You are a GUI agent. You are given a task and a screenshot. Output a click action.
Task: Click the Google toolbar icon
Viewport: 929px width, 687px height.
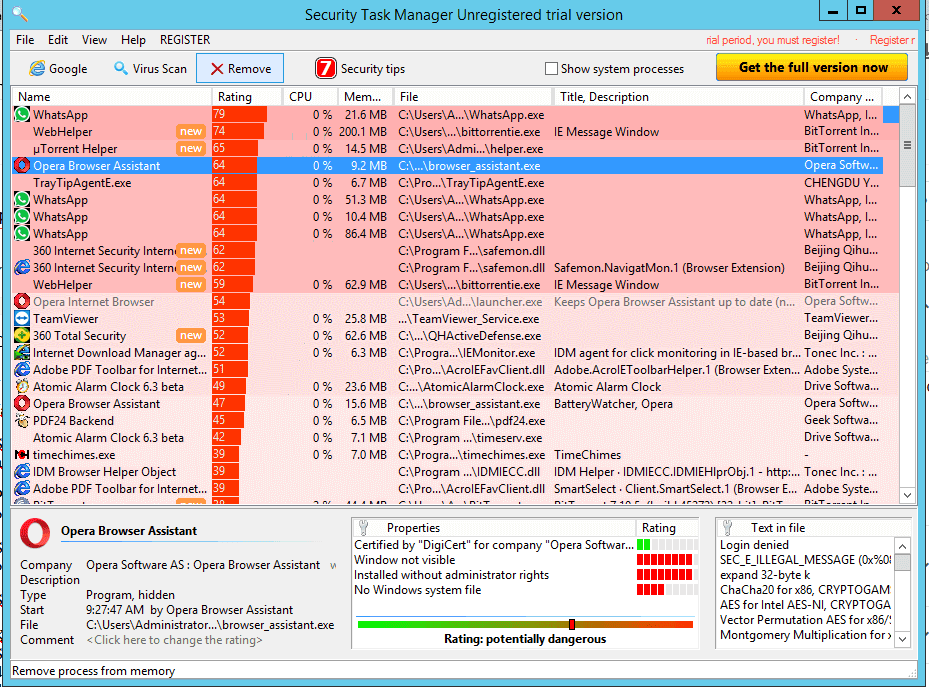(x=37, y=69)
